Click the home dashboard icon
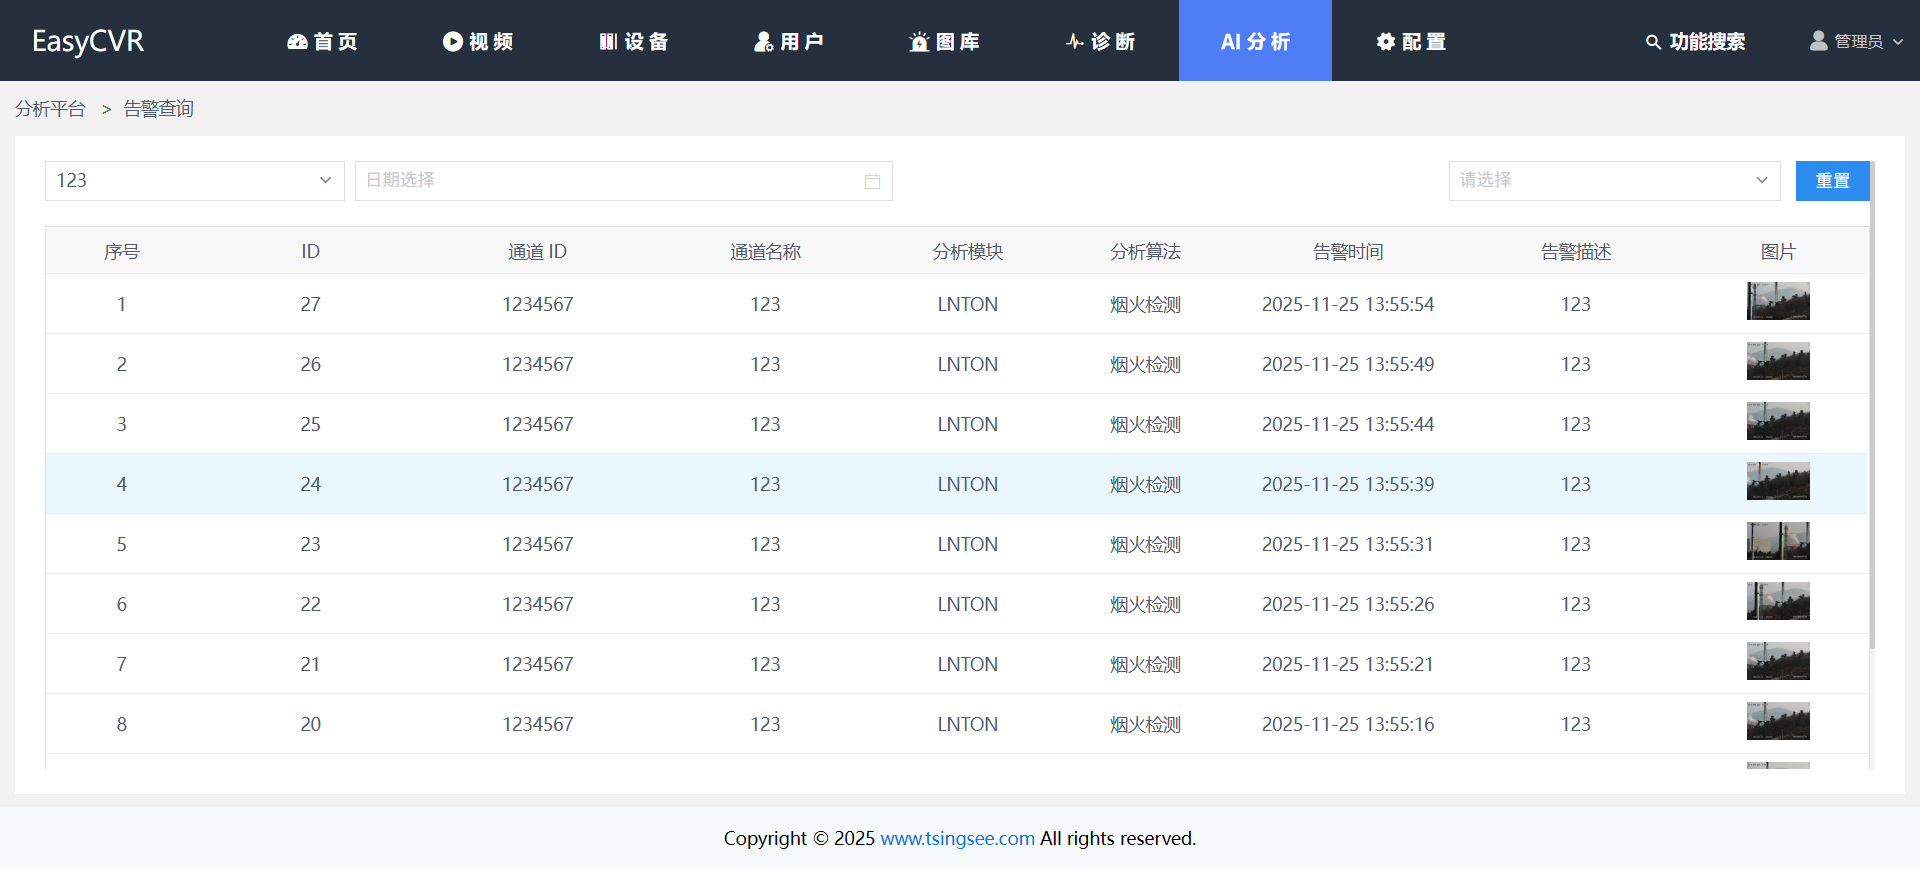This screenshot has width=1920, height=869. (297, 42)
